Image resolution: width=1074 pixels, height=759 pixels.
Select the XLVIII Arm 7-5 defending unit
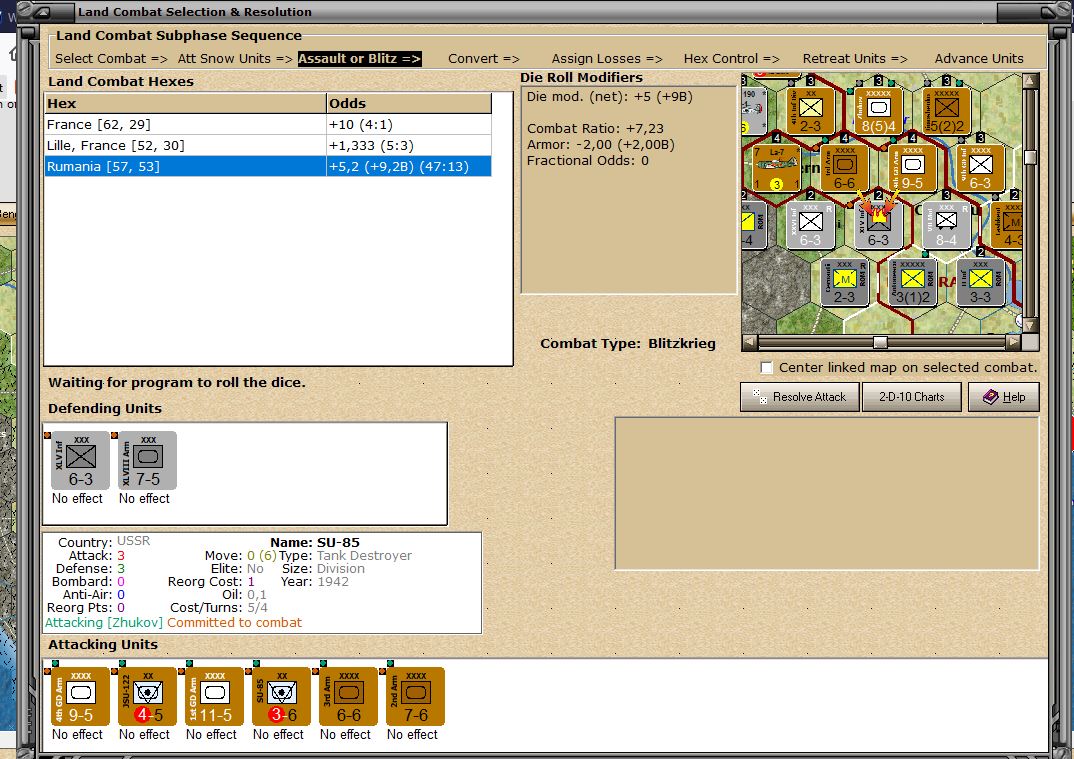click(x=147, y=460)
